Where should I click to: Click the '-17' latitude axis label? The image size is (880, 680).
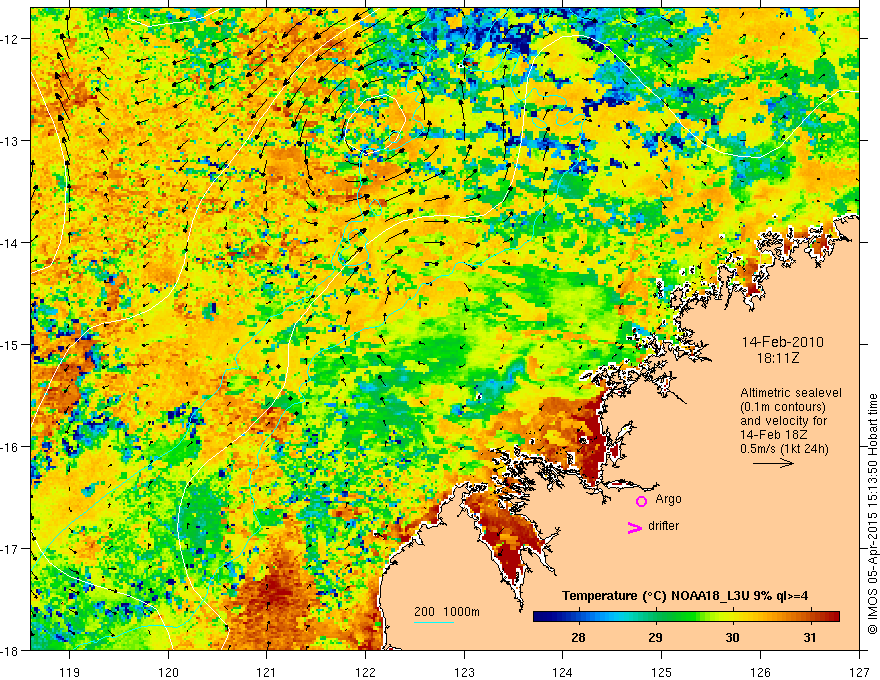(10, 549)
